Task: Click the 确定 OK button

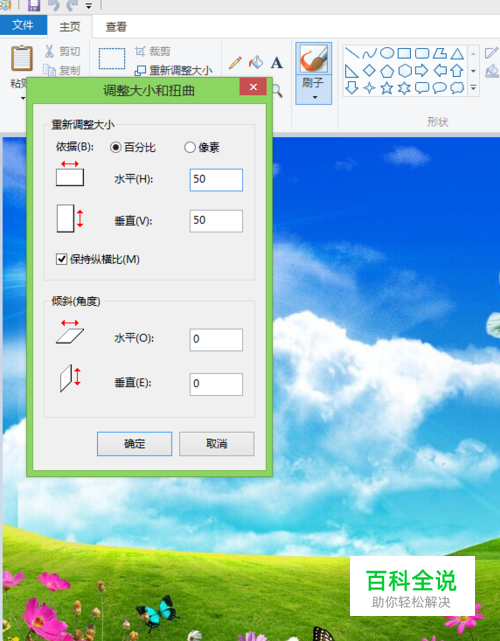Action: [x=135, y=444]
